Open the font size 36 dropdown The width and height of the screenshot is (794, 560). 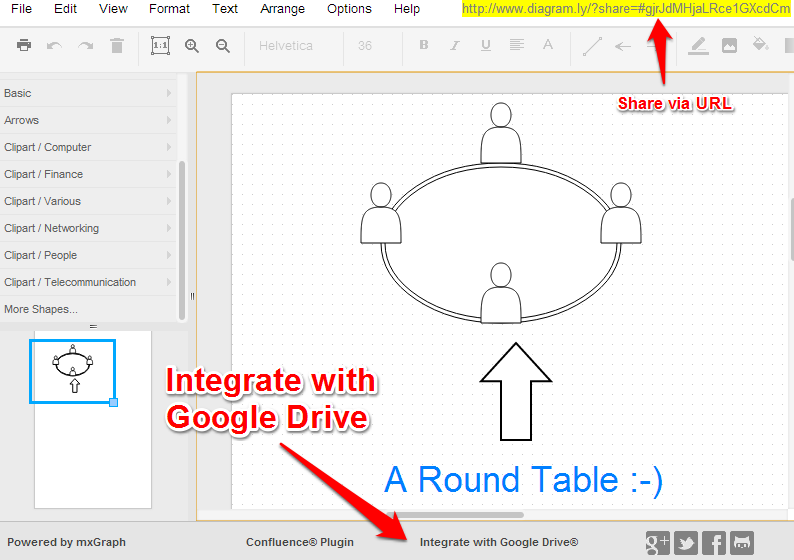pos(365,46)
